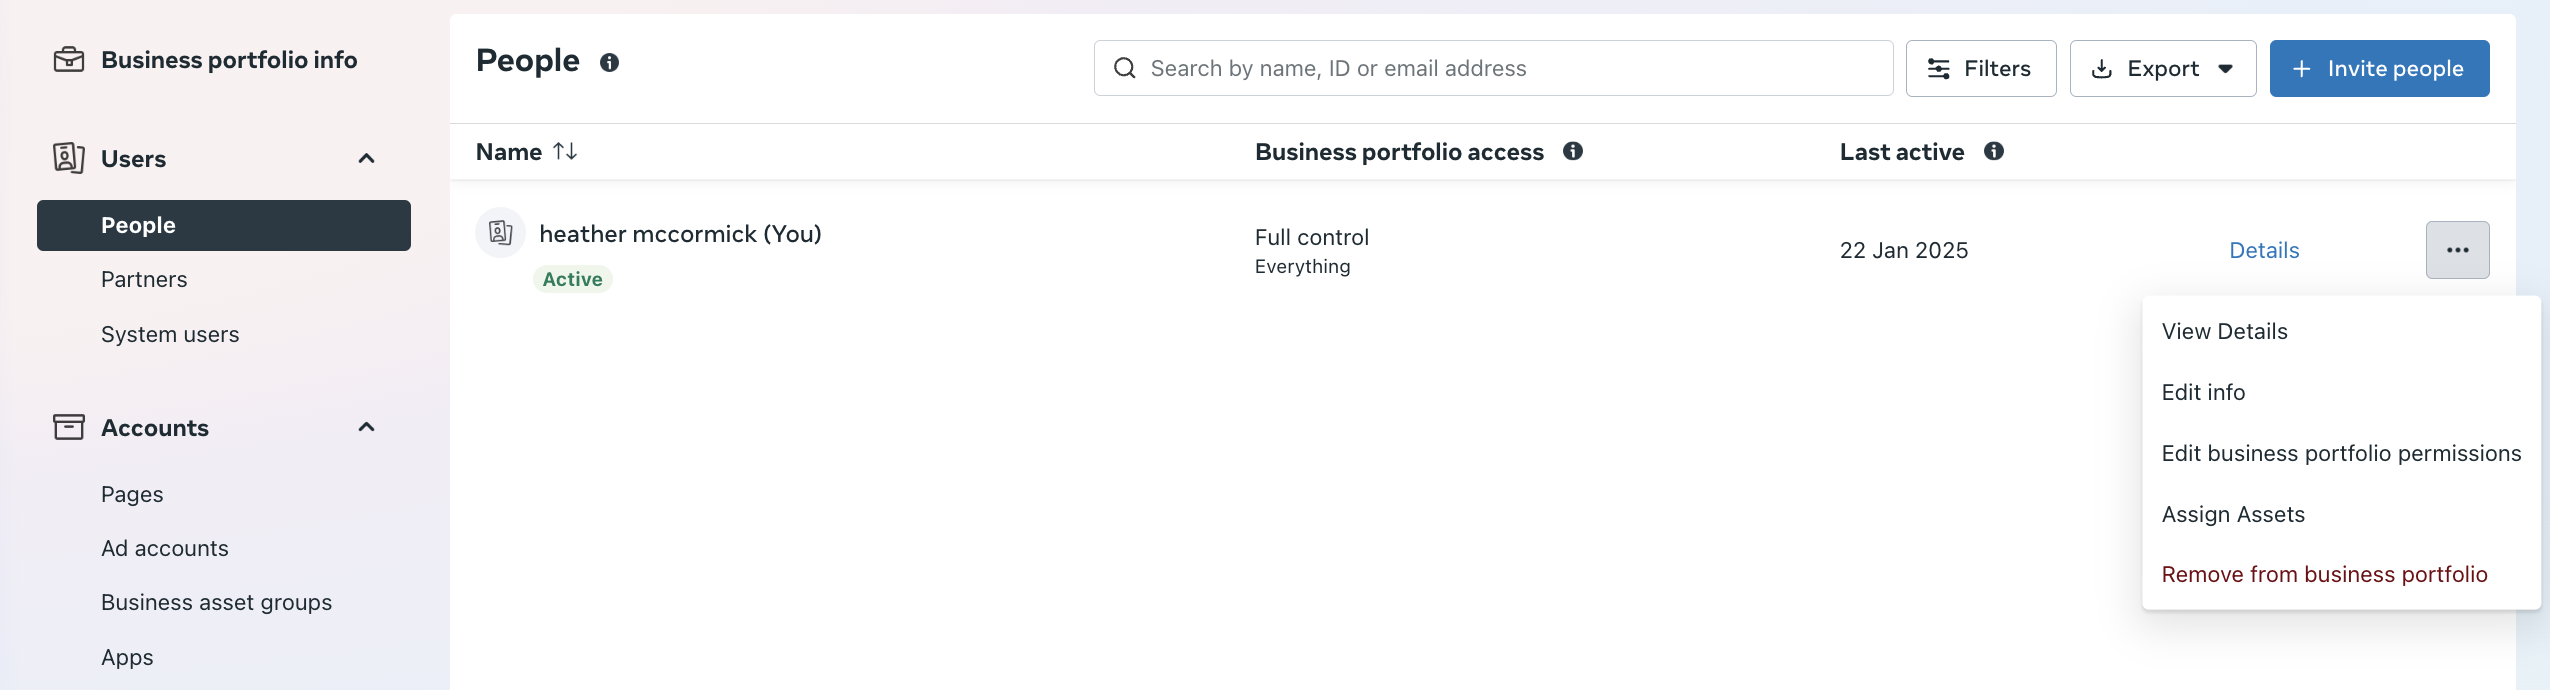Collapse the Users section chevron
This screenshot has height=690, width=2550.
point(367,158)
